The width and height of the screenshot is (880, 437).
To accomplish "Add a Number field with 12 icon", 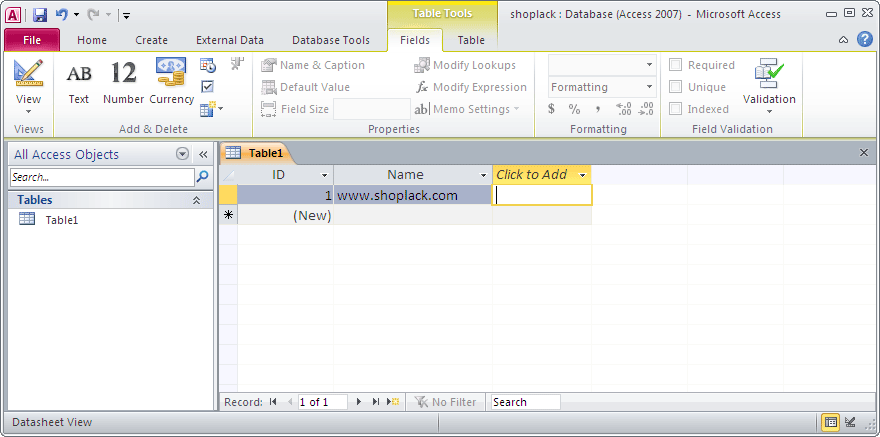I will [123, 82].
